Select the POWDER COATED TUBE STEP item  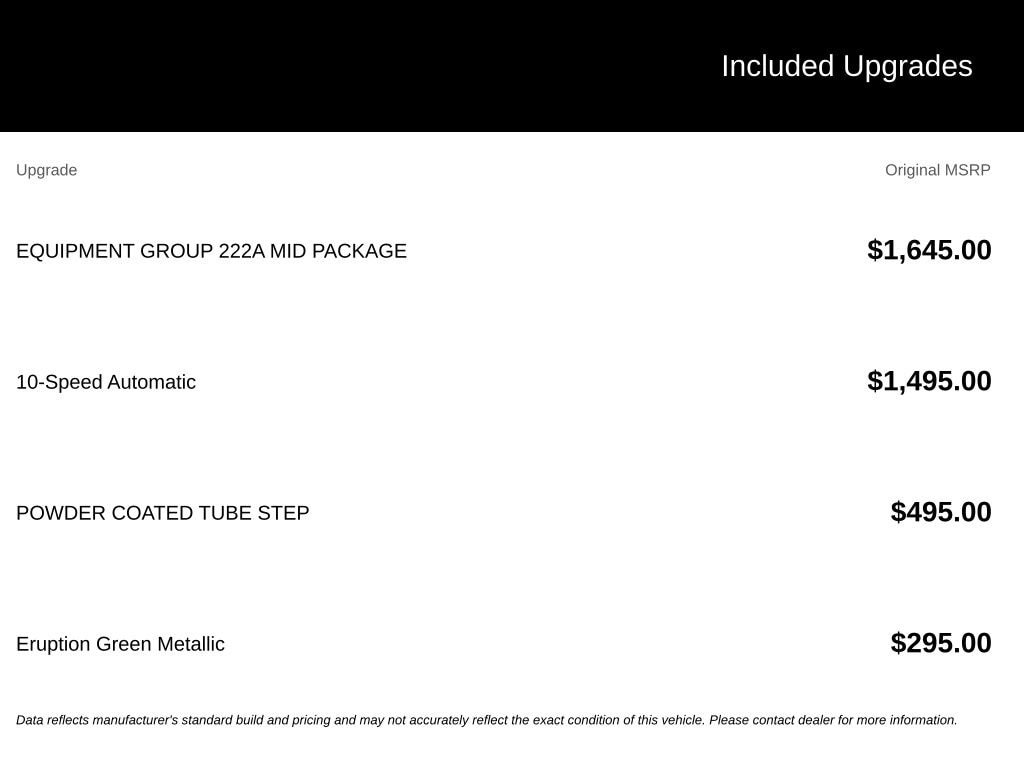pos(163,513)
